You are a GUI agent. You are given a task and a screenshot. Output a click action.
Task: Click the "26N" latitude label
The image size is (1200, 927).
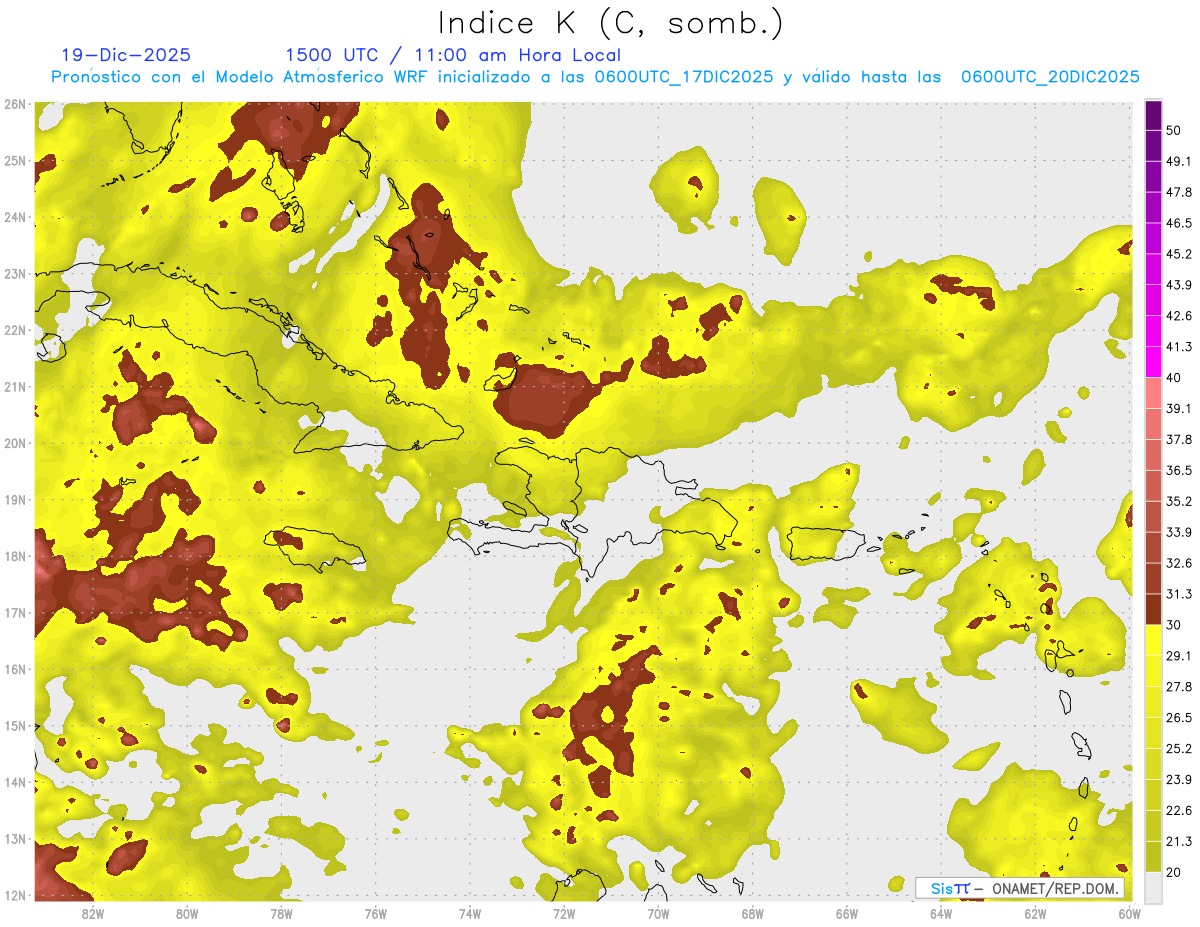click(15, 104)
